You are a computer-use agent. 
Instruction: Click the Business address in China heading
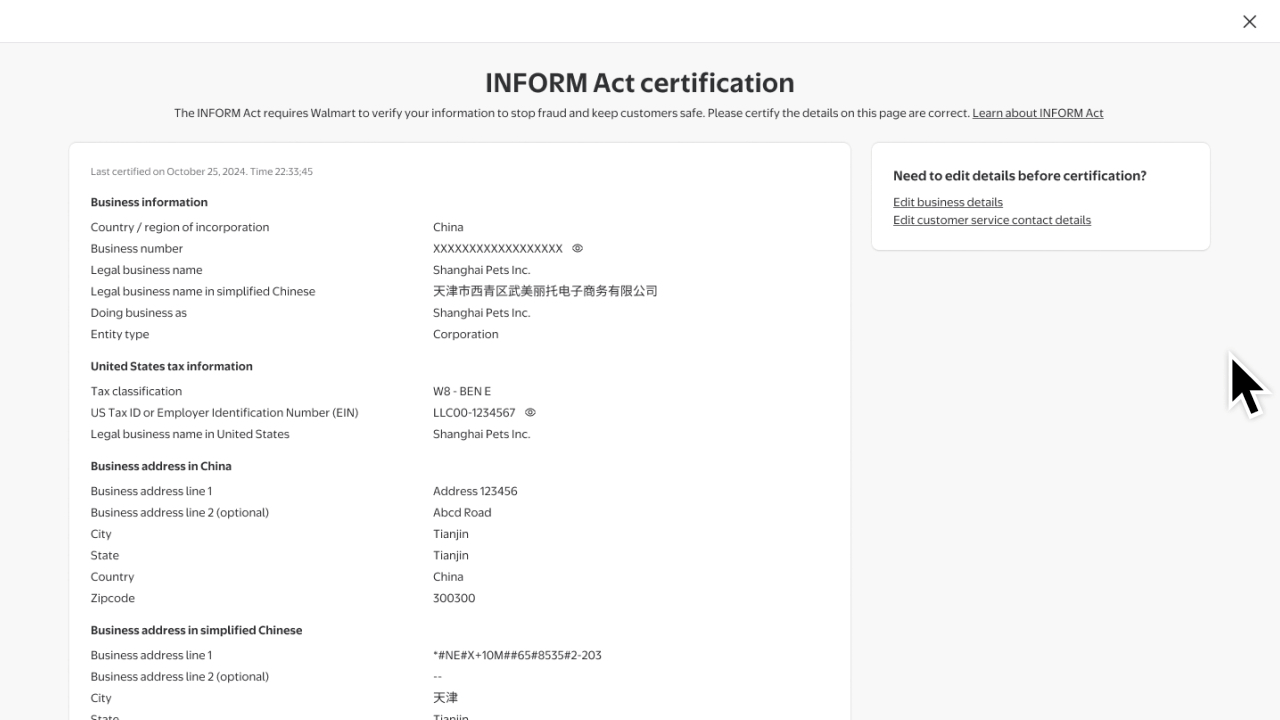(161, 466)
